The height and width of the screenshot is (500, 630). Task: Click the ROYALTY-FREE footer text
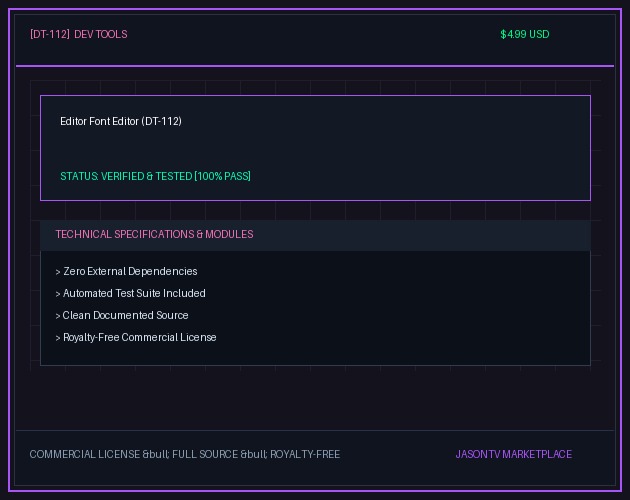tap(305, 455)
